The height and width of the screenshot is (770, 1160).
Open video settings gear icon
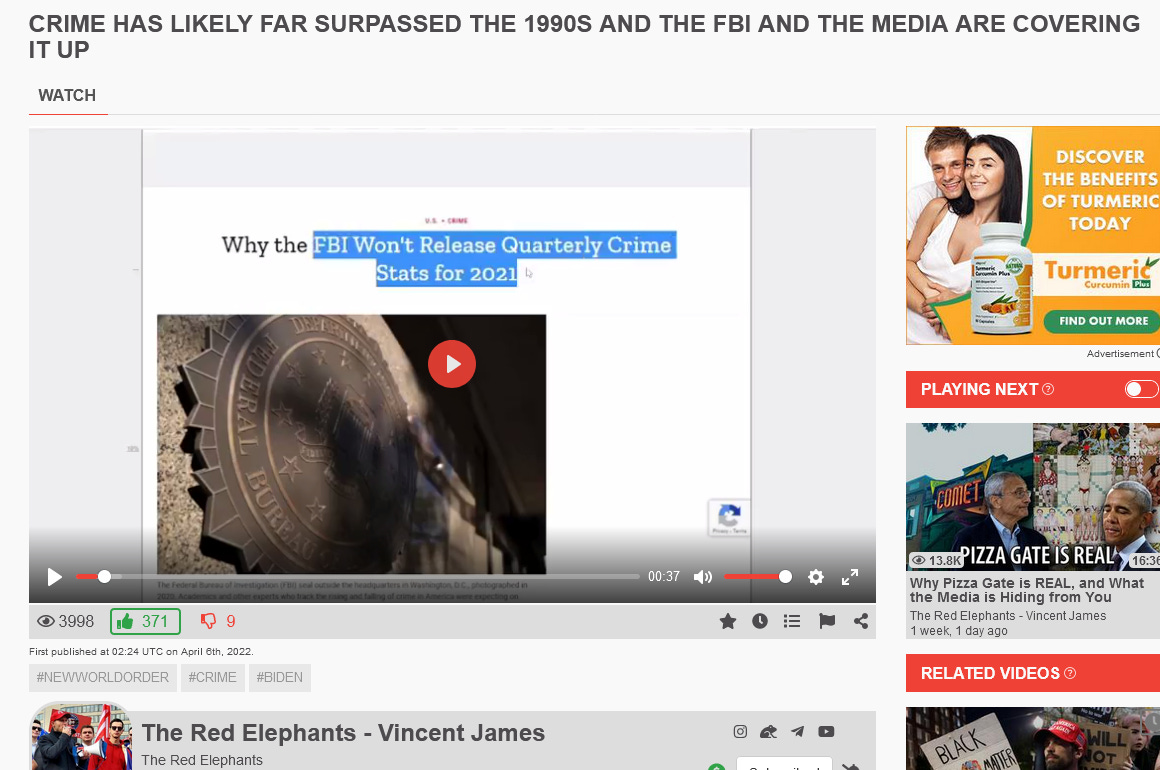[x=815, y=577]
